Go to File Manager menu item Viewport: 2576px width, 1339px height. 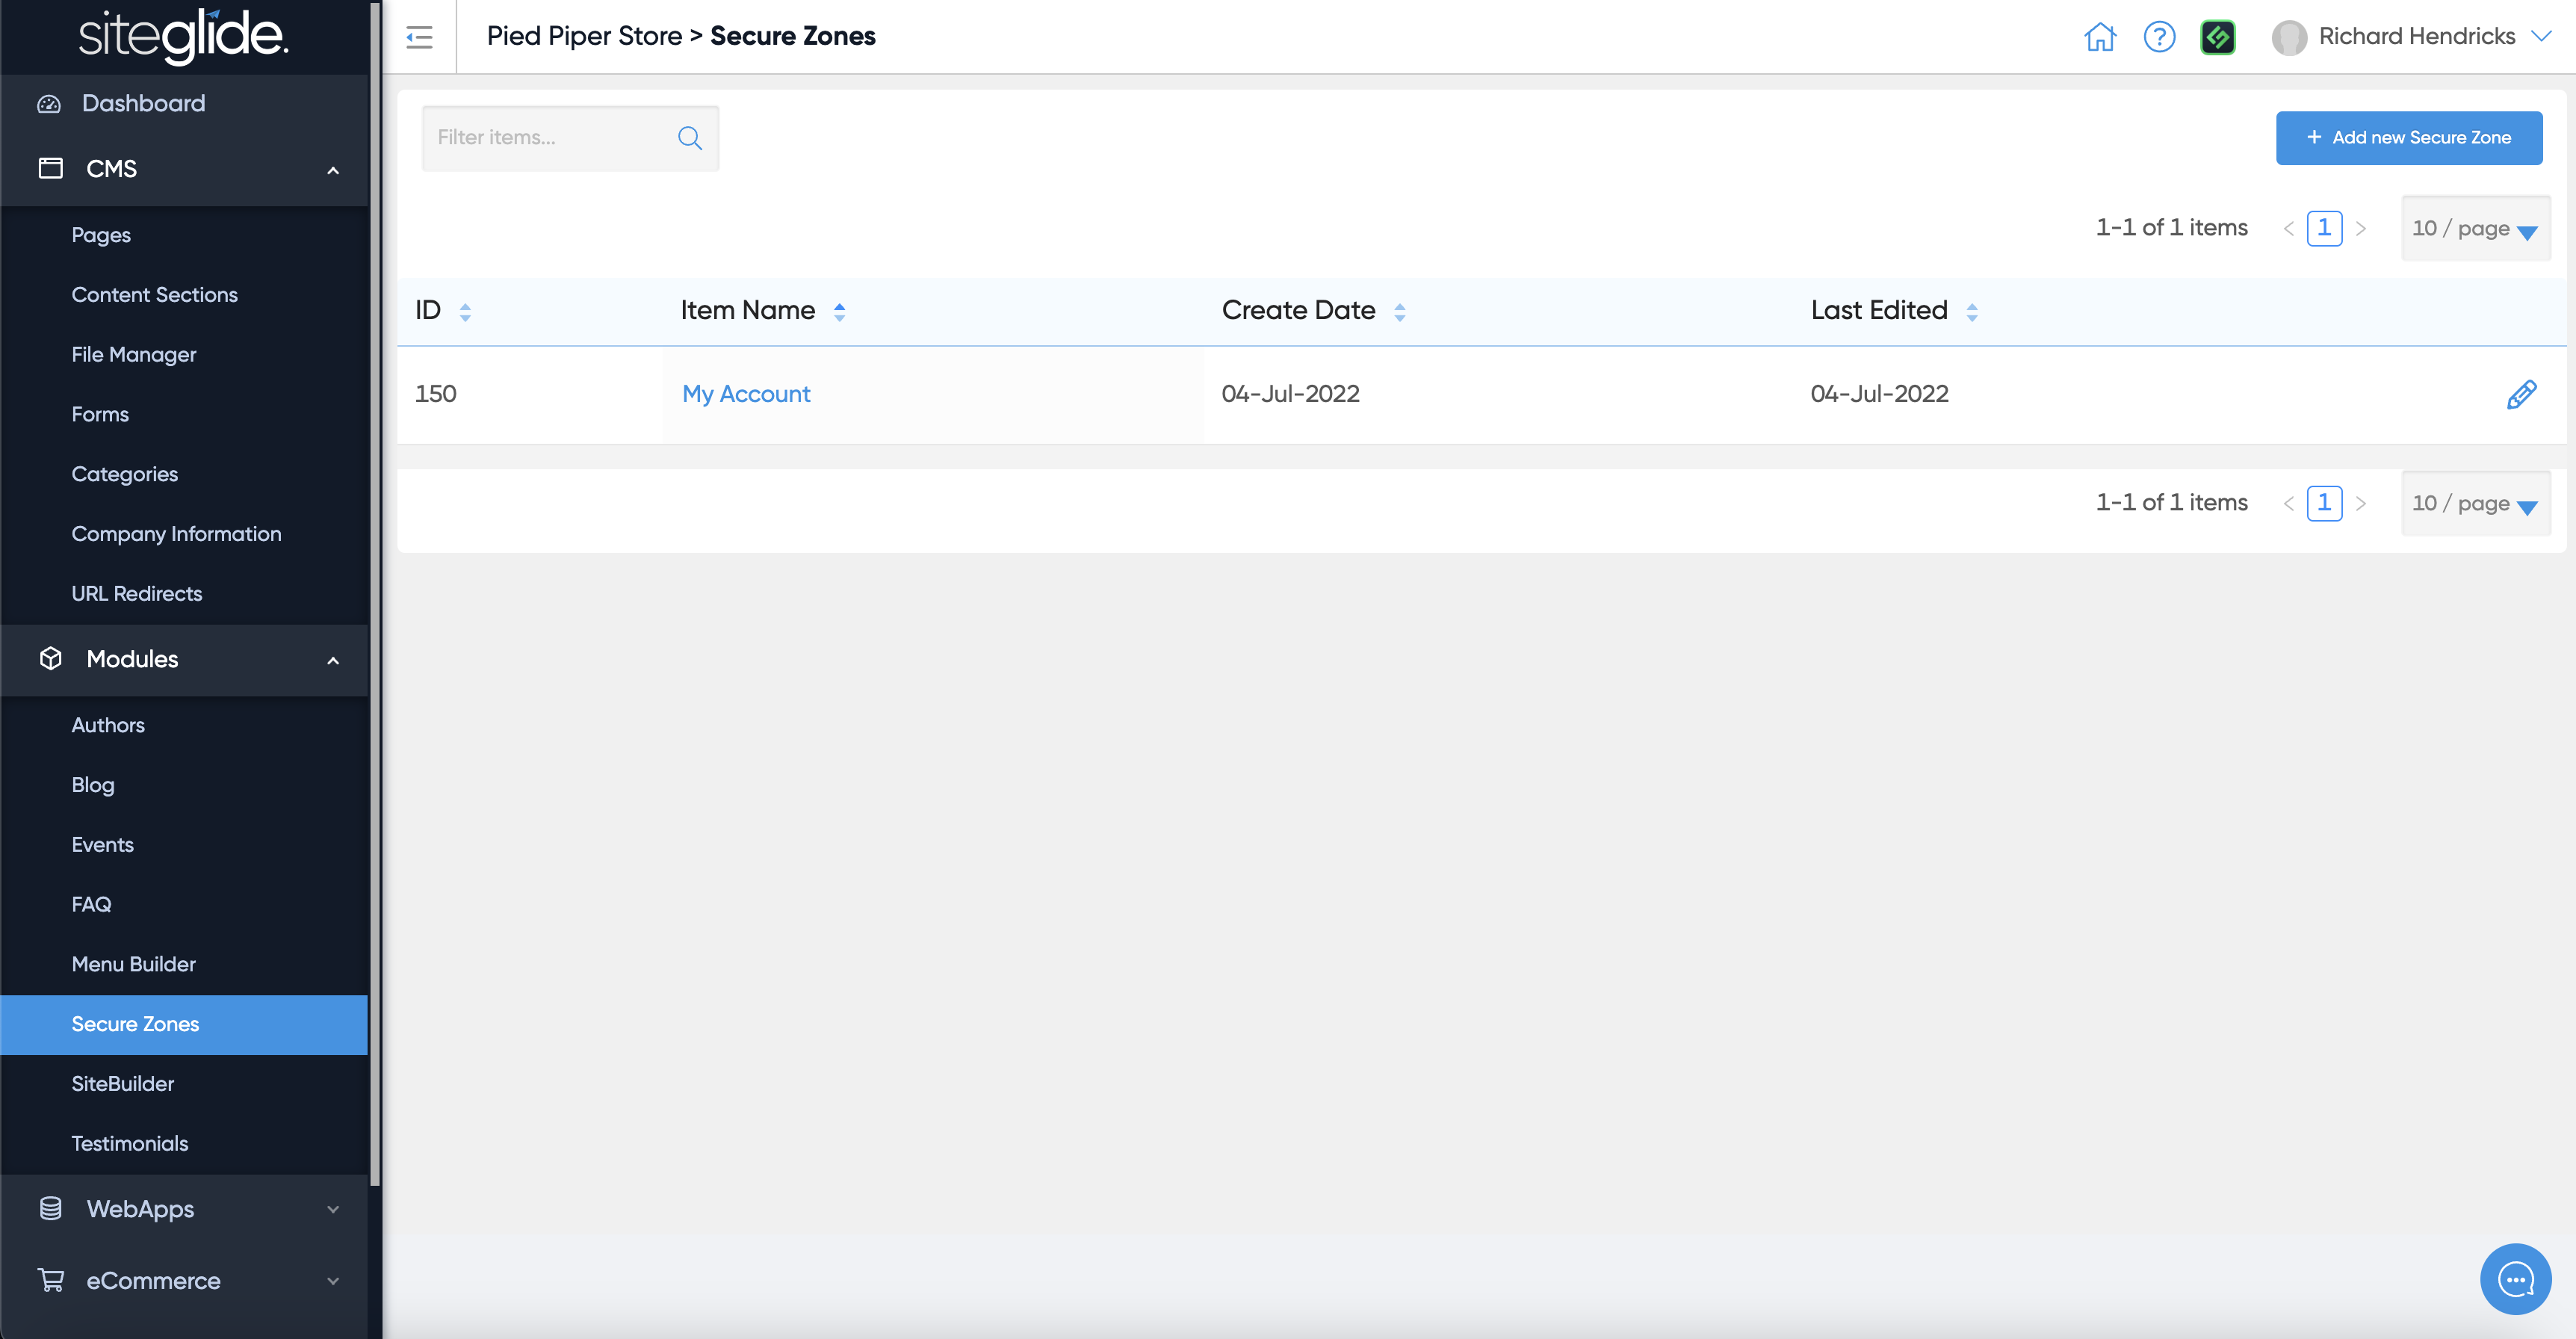tap(133, 354)
